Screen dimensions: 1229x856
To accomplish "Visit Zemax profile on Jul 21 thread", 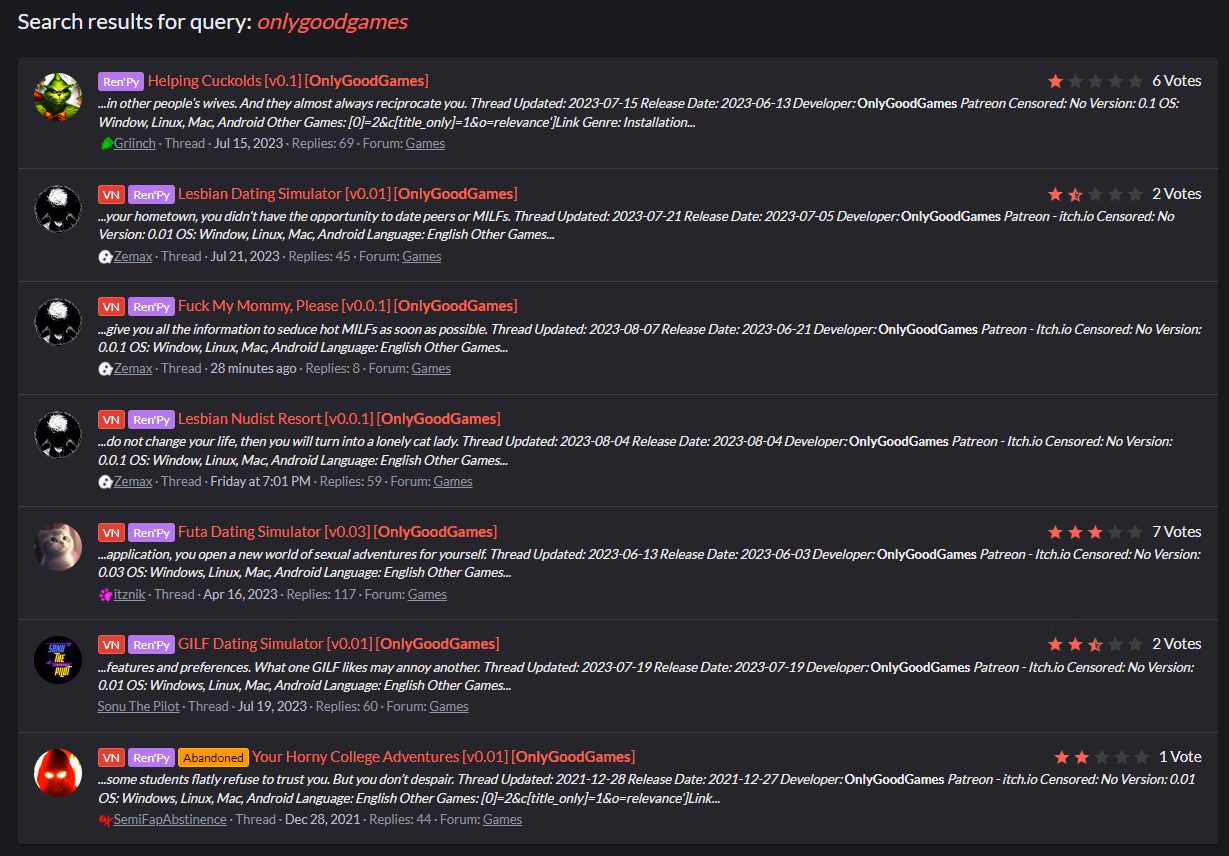I will pos(133,256).
